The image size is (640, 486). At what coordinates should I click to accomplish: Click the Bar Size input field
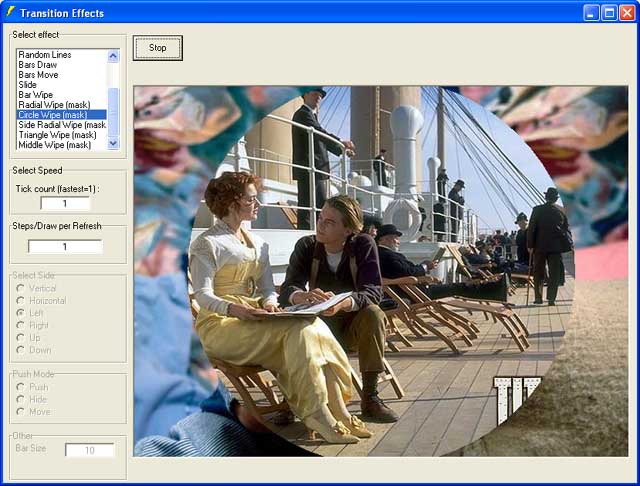[x=89, y=450]
